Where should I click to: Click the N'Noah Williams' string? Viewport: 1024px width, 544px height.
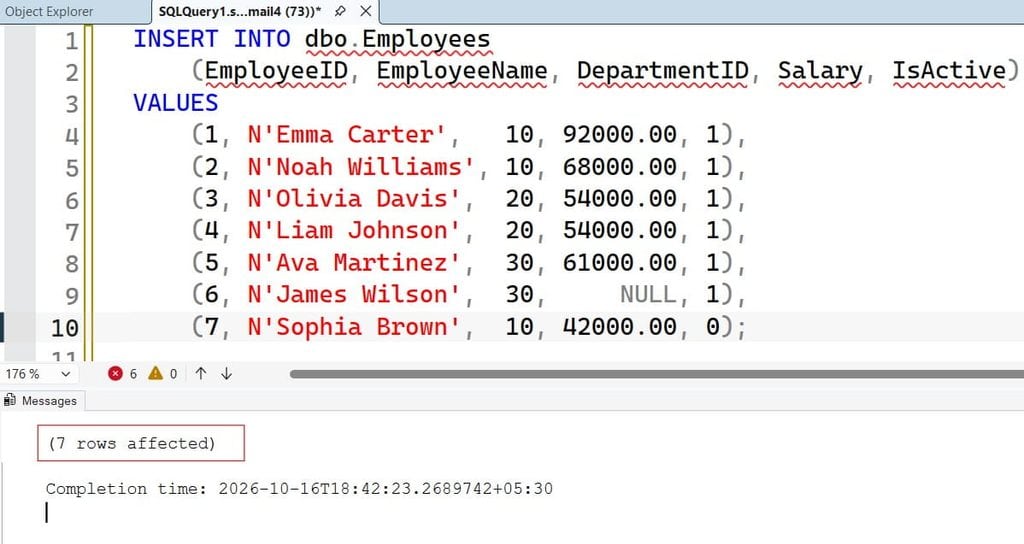[x=361, y=167]
